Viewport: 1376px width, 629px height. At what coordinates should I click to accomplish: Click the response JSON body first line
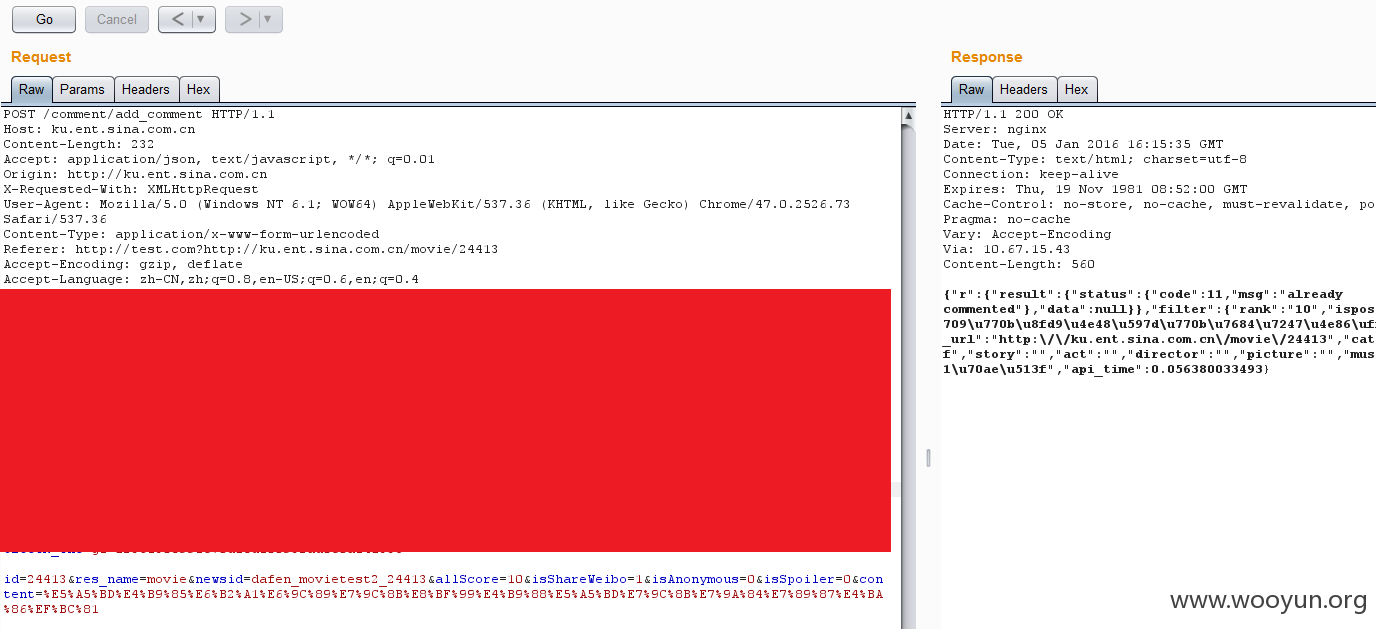point(1159,294)
